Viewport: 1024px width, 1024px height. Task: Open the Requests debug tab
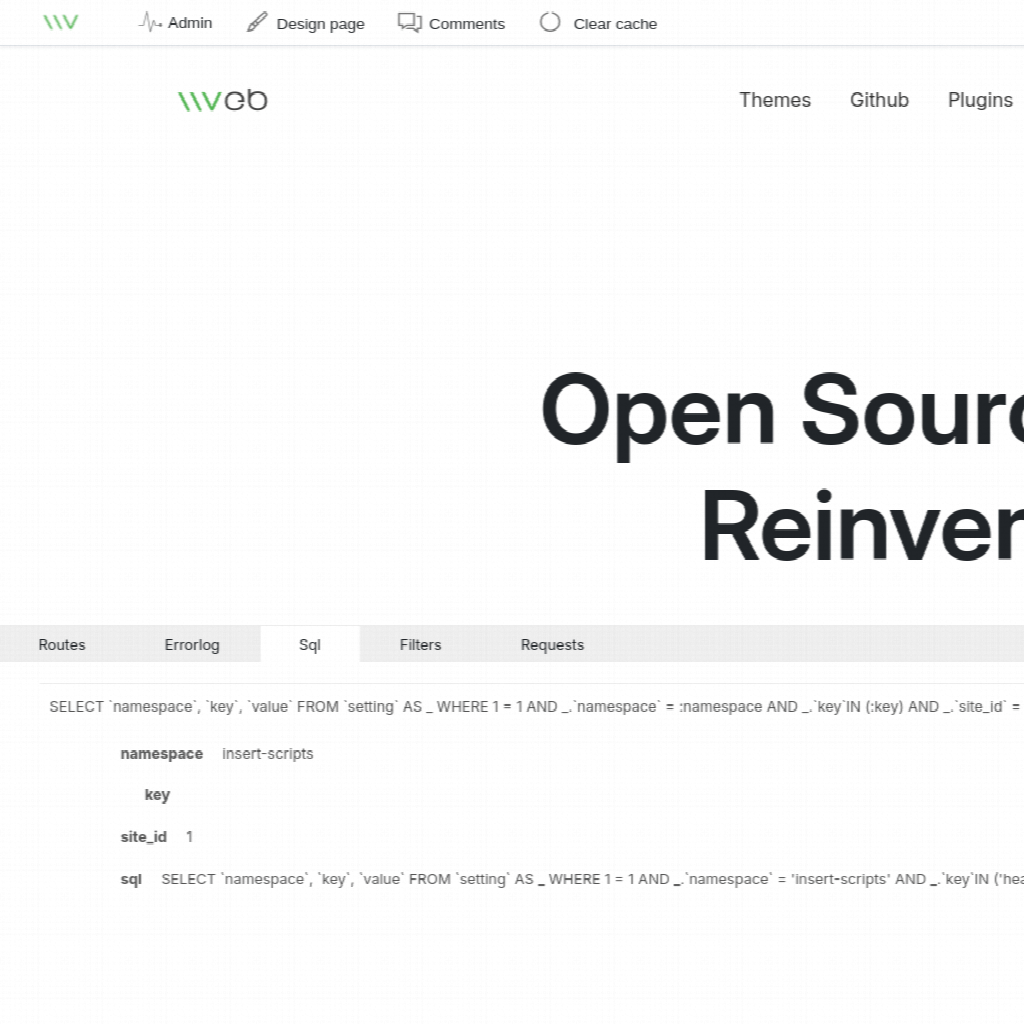(x=552, y=645)
